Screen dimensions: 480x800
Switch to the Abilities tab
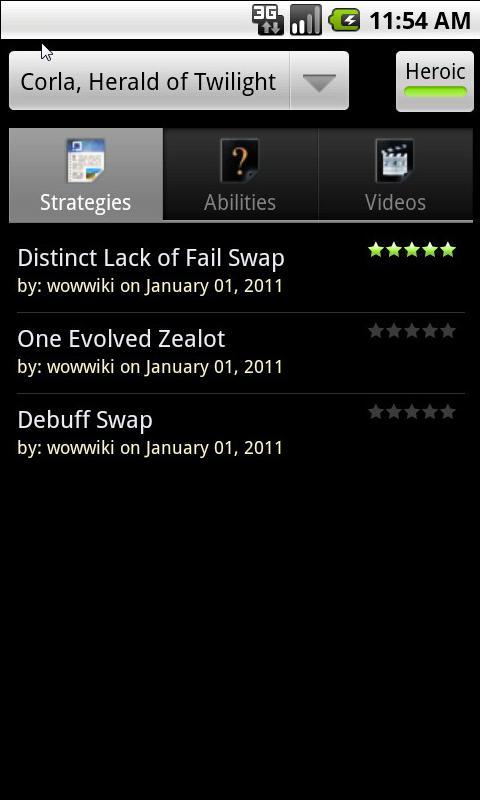click(x=240, y=174)
